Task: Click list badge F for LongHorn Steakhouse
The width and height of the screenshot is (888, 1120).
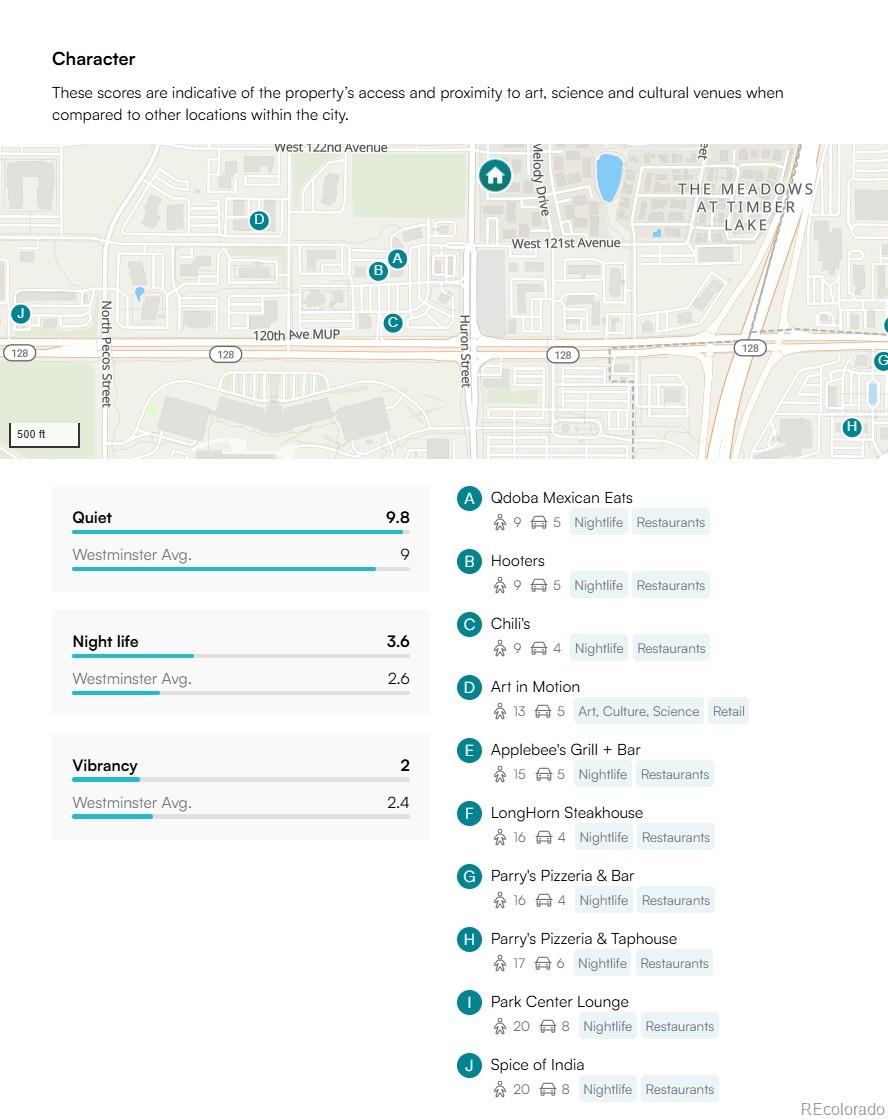Action: [x=469, y=813]
